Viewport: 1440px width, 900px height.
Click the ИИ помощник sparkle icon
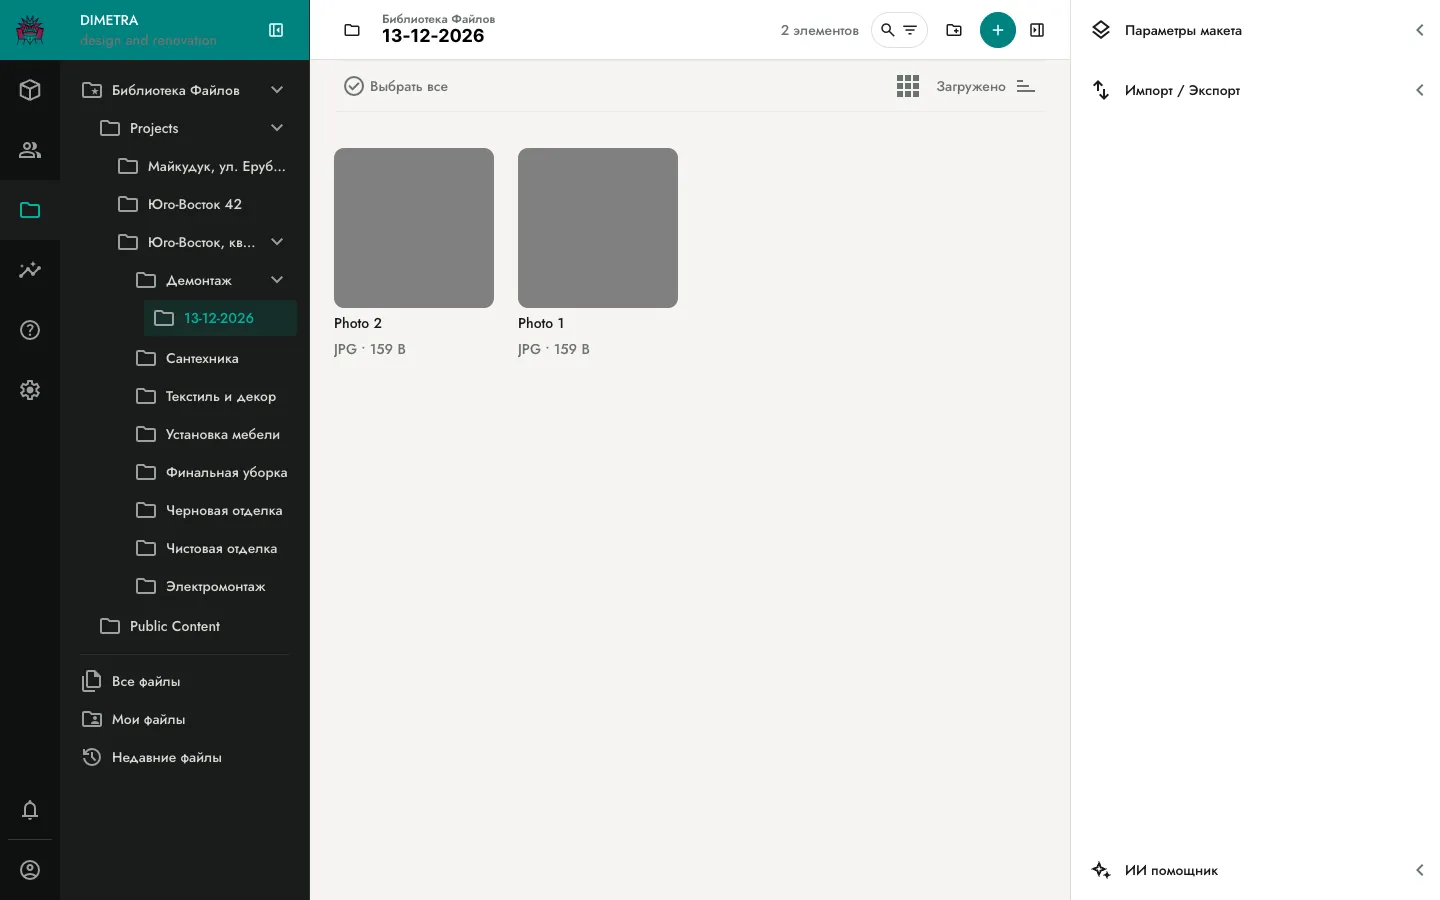tap(1101, 870)
